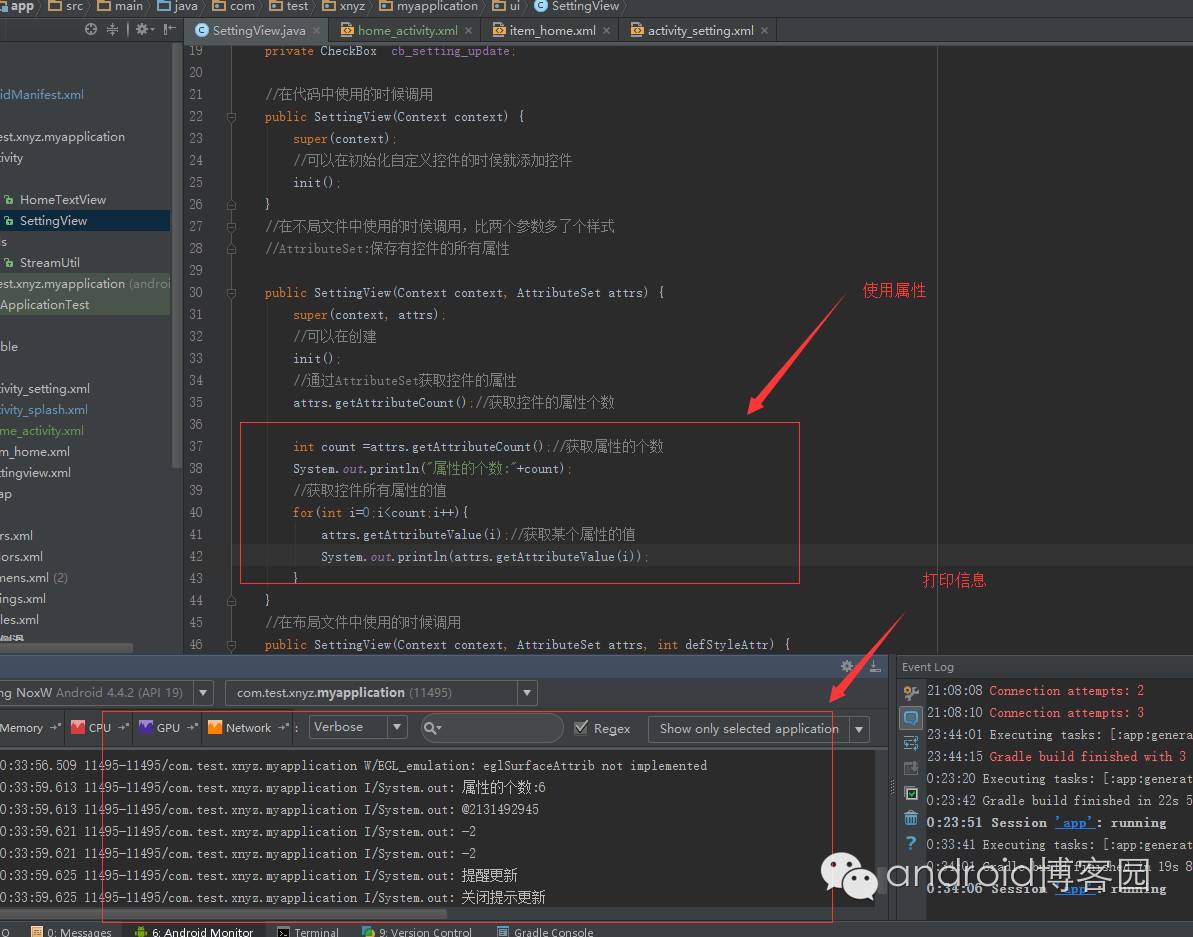Open Android Monitor tool window tab
This screenshot has height=937, width=1193.
(x=194, y=931)
